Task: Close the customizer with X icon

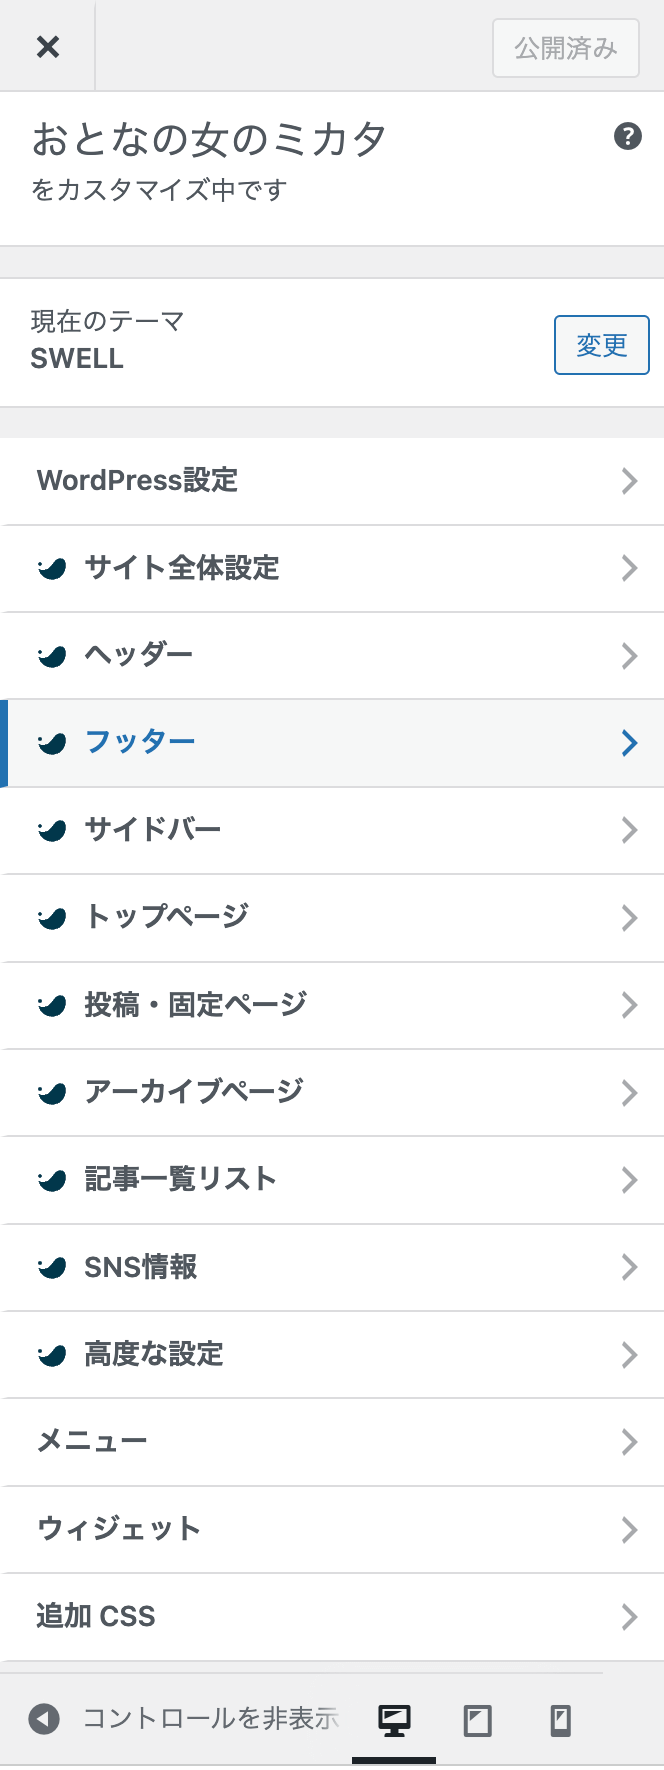Action: [47, 46]
